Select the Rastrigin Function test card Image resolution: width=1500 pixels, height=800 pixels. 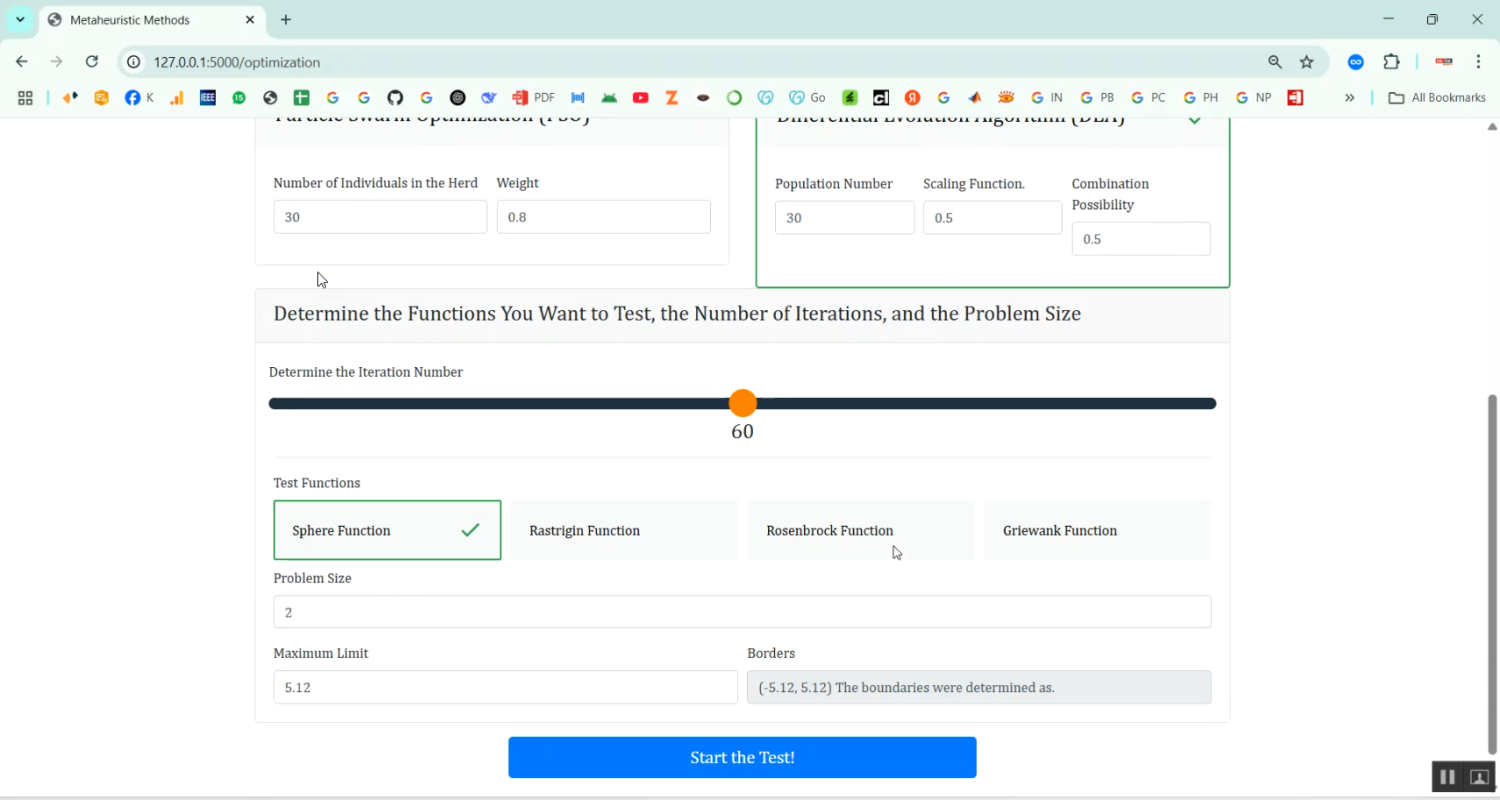(624, 530)
